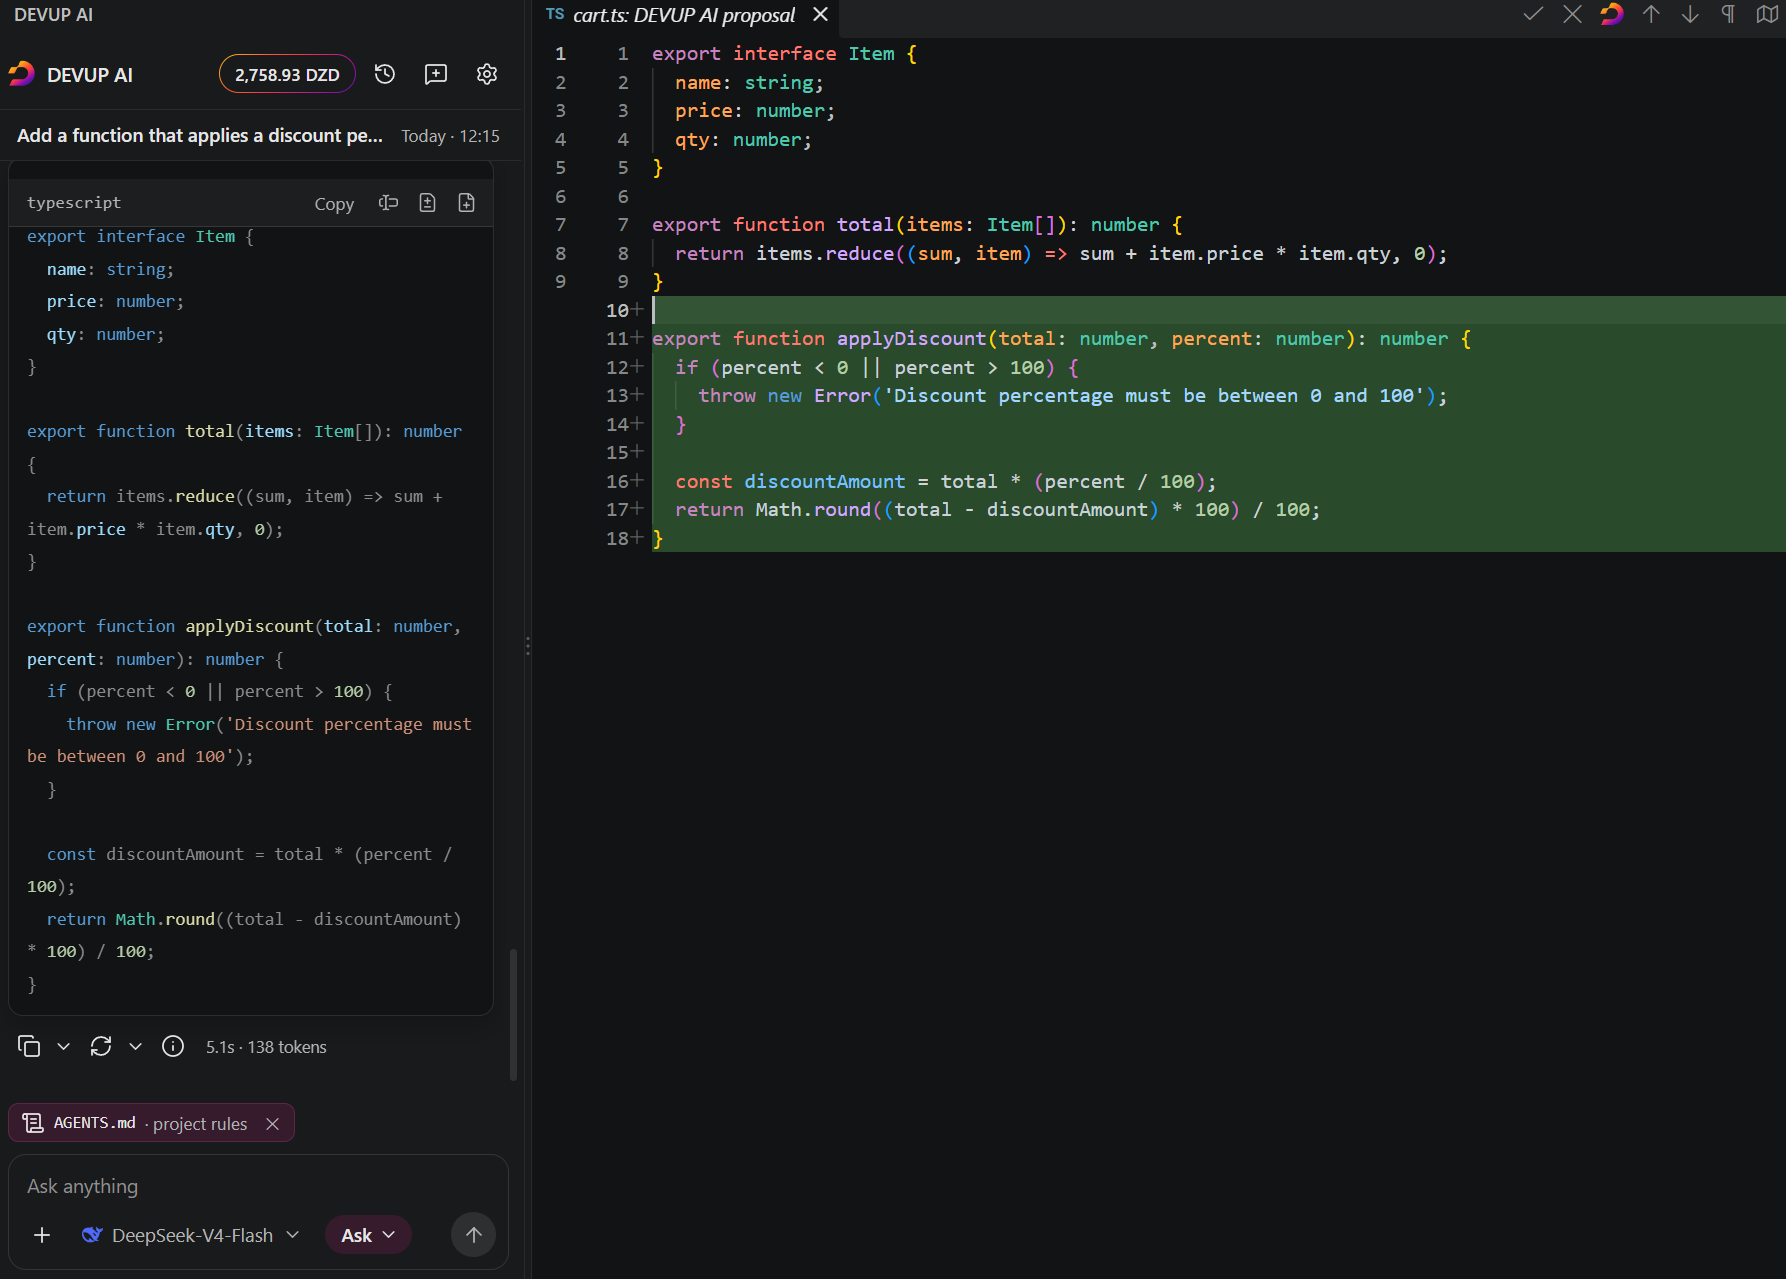Toggle whitespace pilcrow icon in editor toolbar
Screen dimensions: 1786x1279
click(1728, 14)
